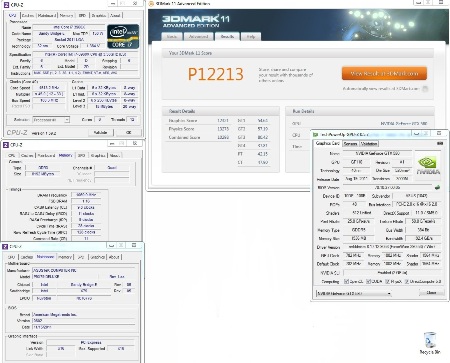Click the Run Details heading in 3DMark

pyautogui.click(x=303, y=111)
